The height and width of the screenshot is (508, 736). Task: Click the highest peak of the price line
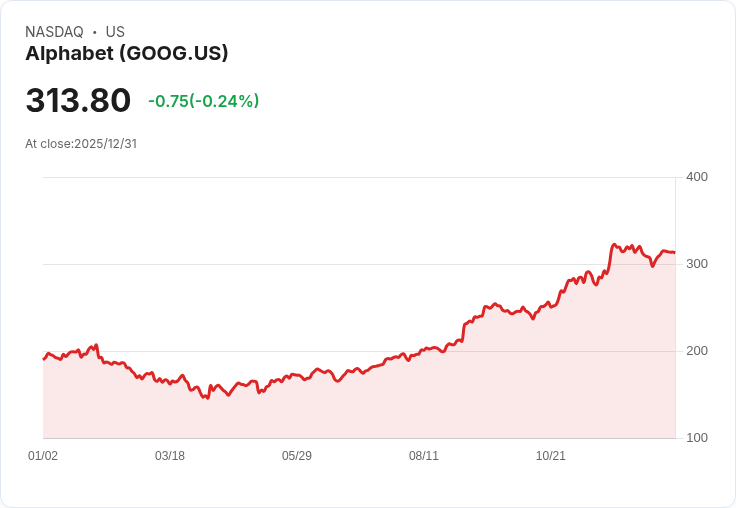click(614, 244)
